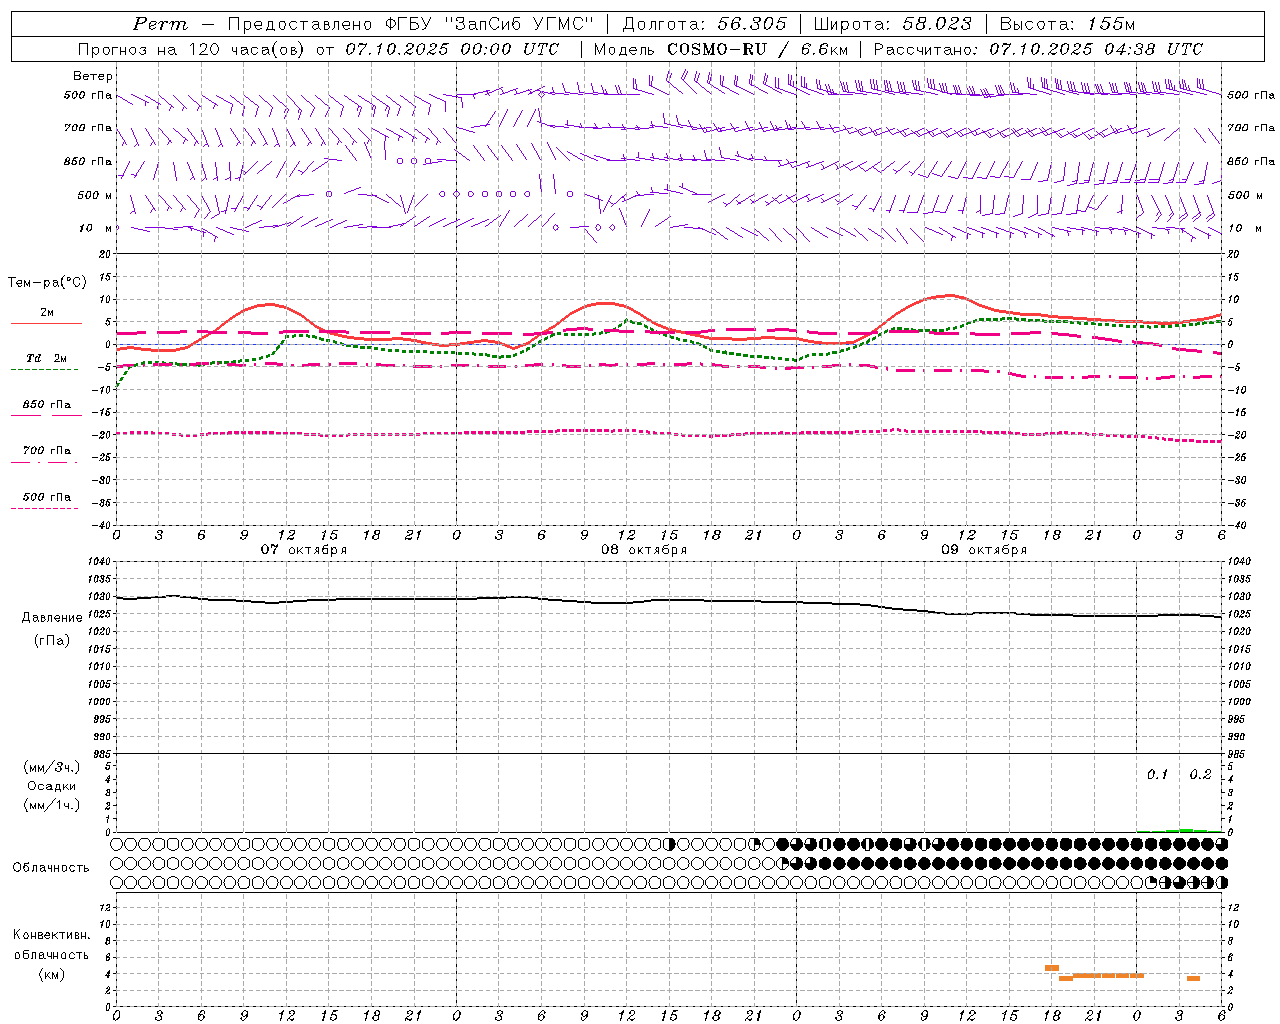This screenshot has height=1024, width=1280.
Task: Click the "Td 2м" dew point legend entry
Action: pyautogui.click(x=47, y=358)
